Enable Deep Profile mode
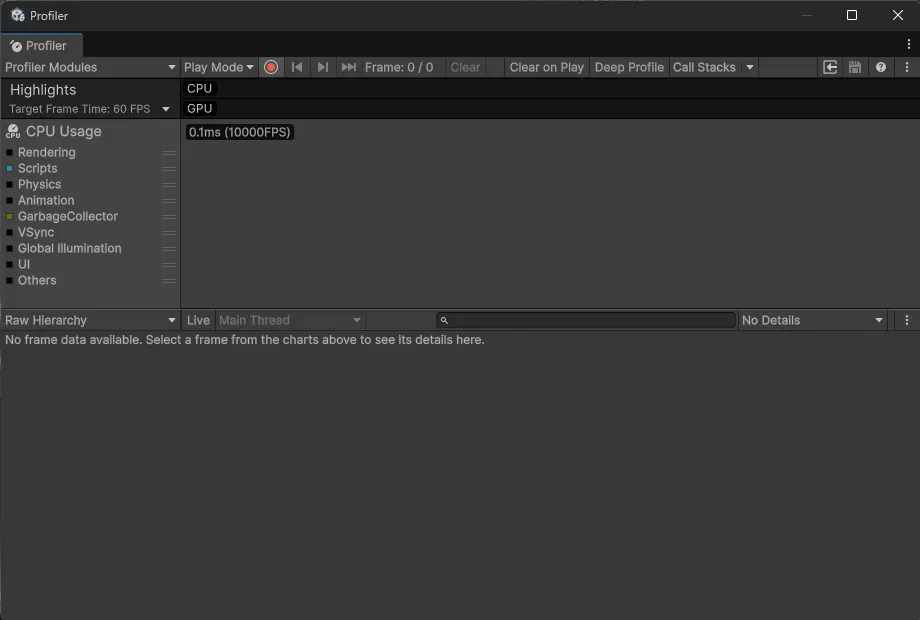The image size is (920, 620). pyautogui.click(x=629, y=67)
